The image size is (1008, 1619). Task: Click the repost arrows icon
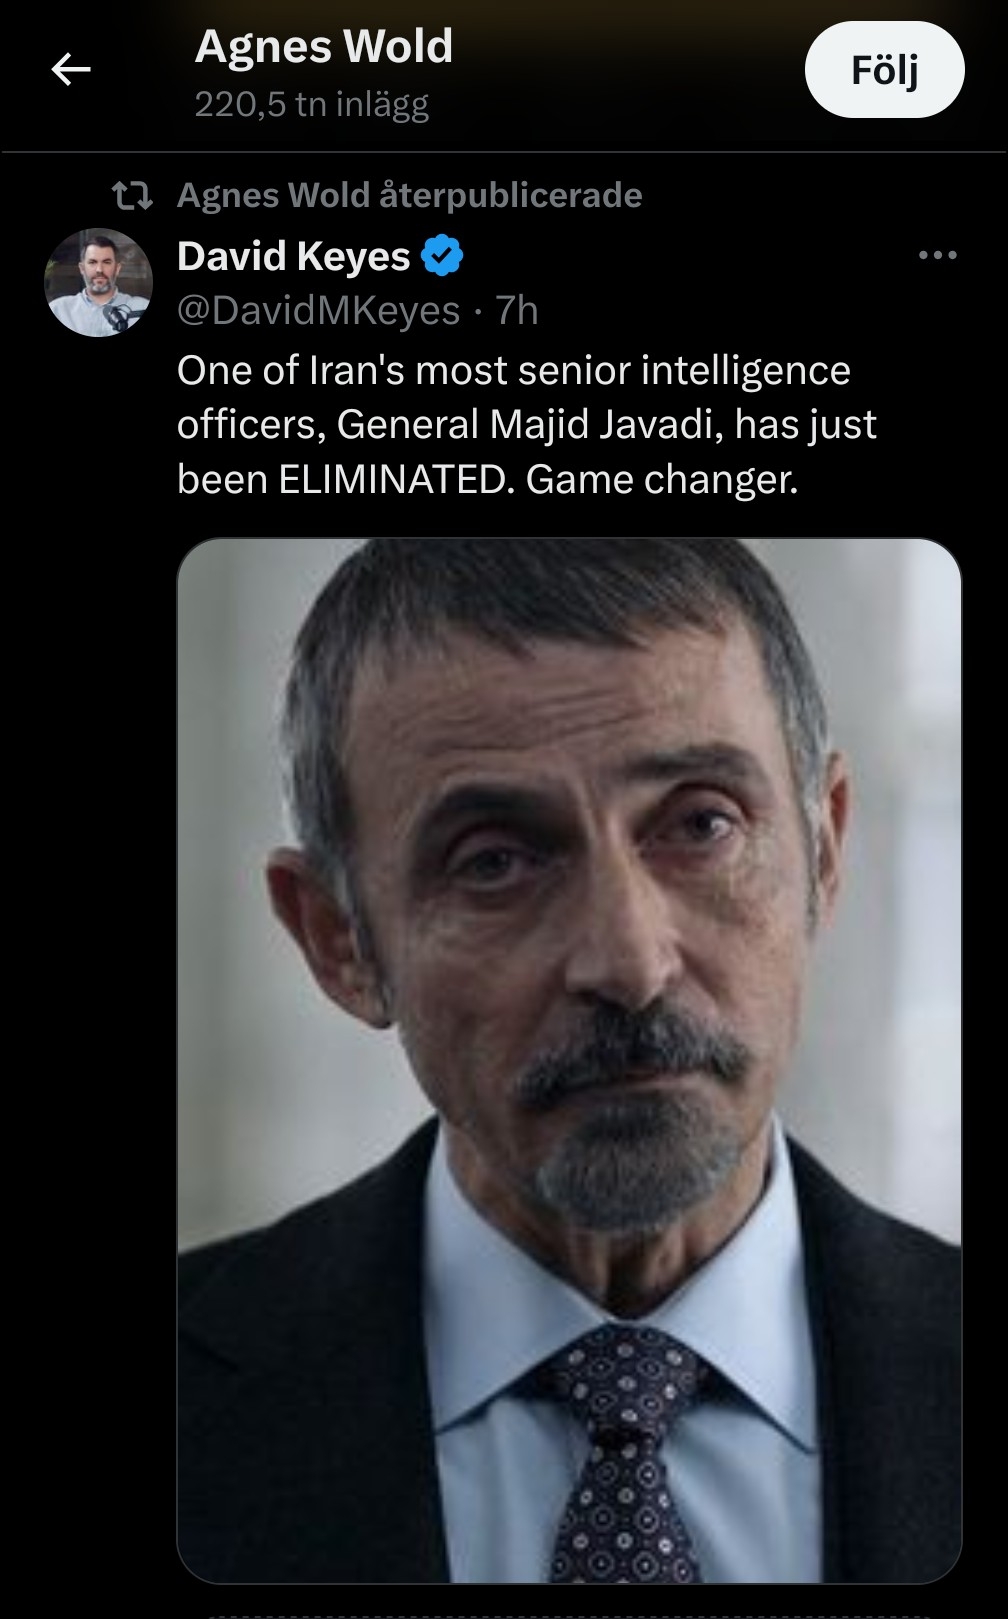(x=132, y=195)
